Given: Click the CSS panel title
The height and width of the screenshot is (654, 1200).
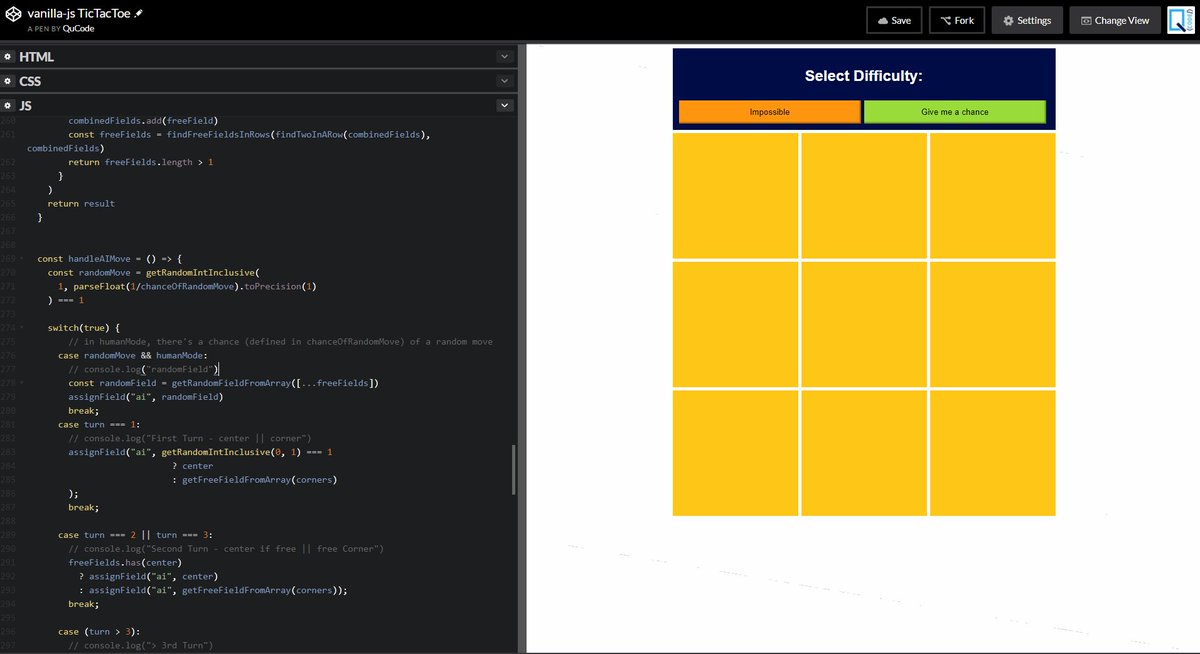Looking at the screenshot, I should click(x=30, y=81).
